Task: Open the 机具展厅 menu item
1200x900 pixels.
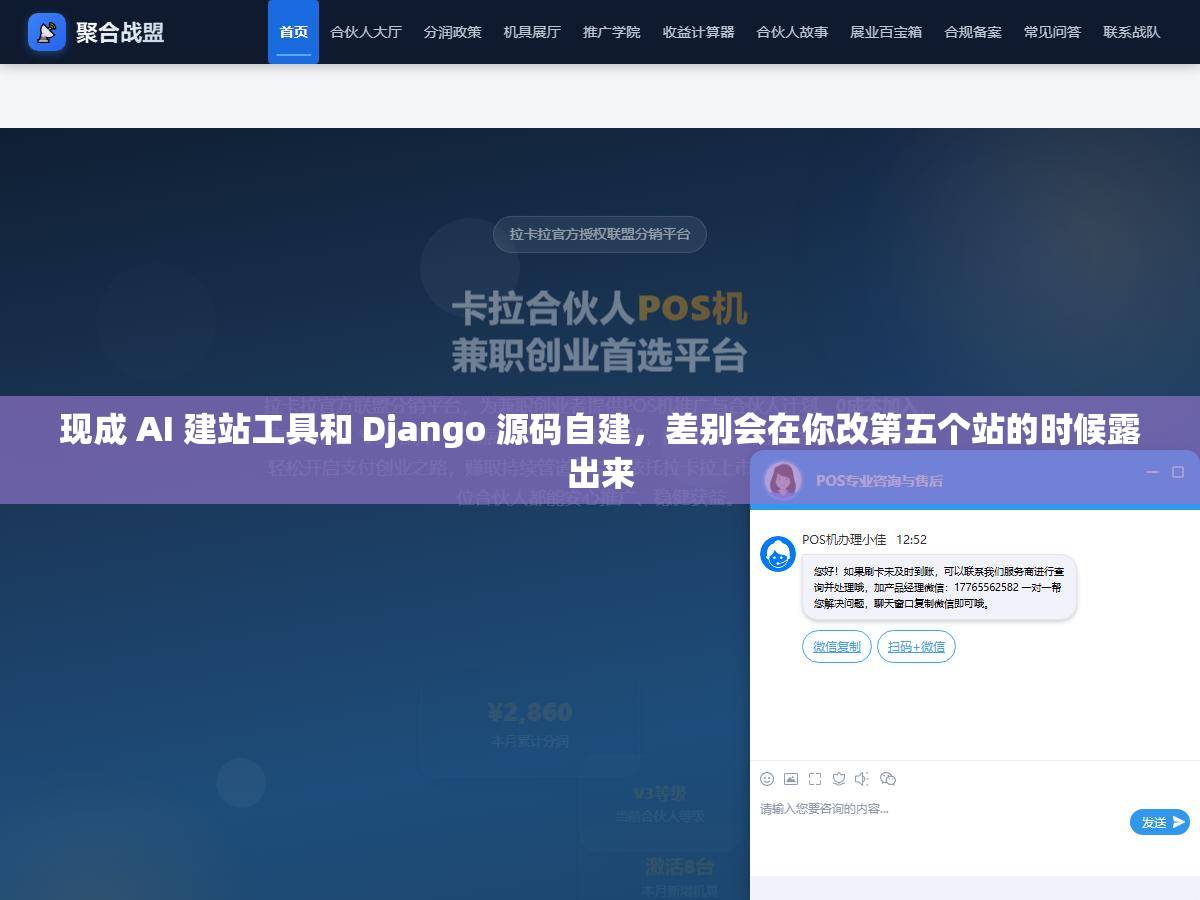Action: (532, 32)
